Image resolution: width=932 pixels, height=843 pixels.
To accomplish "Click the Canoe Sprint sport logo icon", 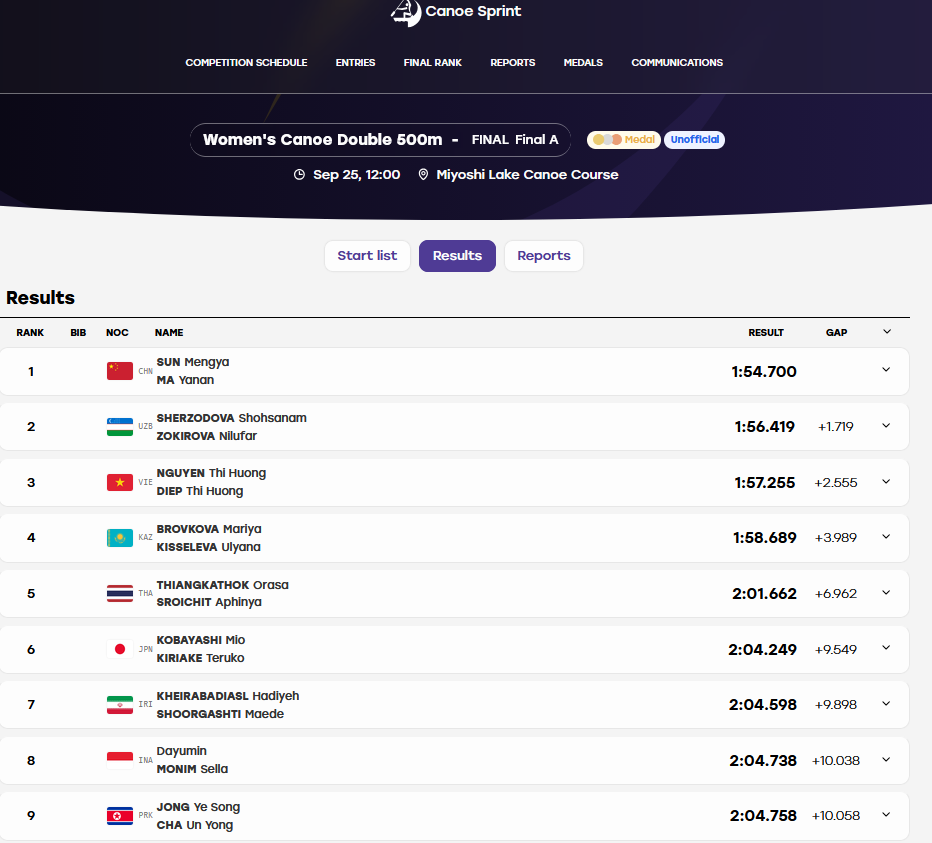I will tap(406, 12).
